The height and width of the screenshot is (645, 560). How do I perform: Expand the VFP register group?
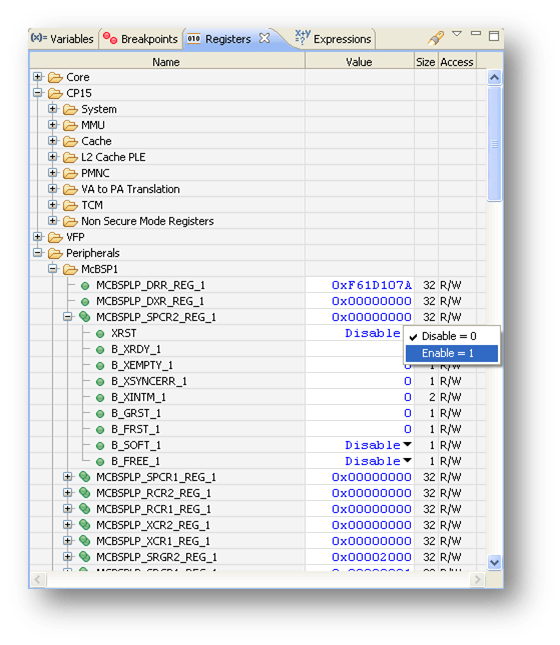pyautogui.click(x=38, y=237)
